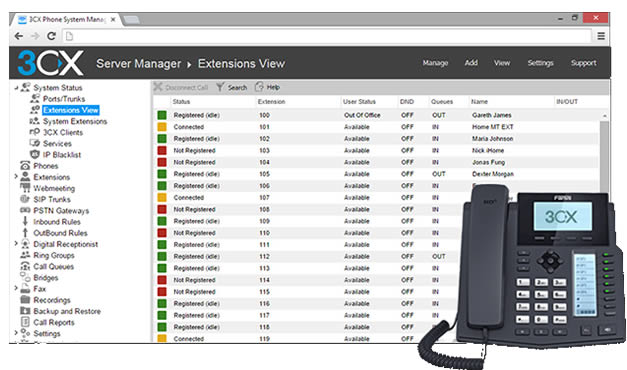Click the Services icon in sidebar
The image size is (627, 370).
[x=34, y=143]
